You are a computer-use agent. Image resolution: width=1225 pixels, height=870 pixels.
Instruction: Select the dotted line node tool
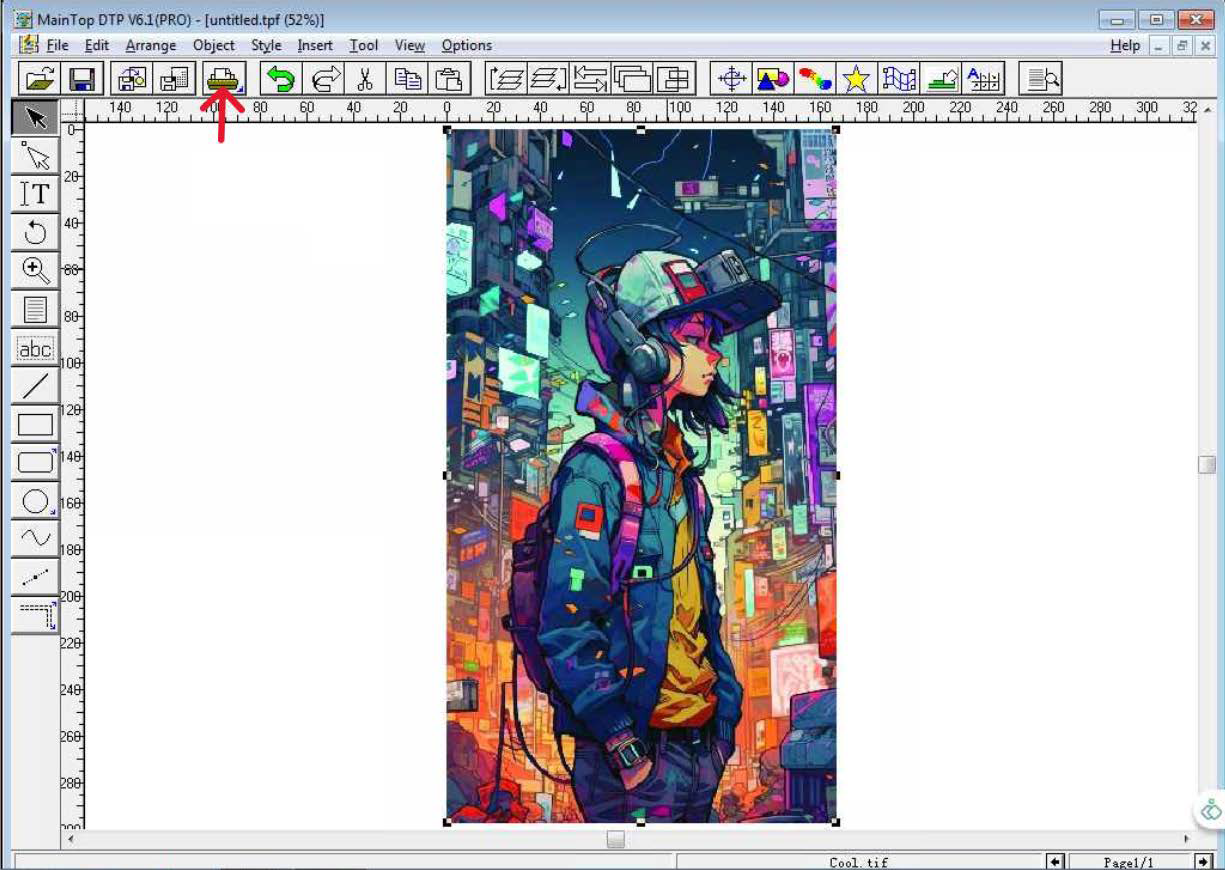click(x=36, y=577)
